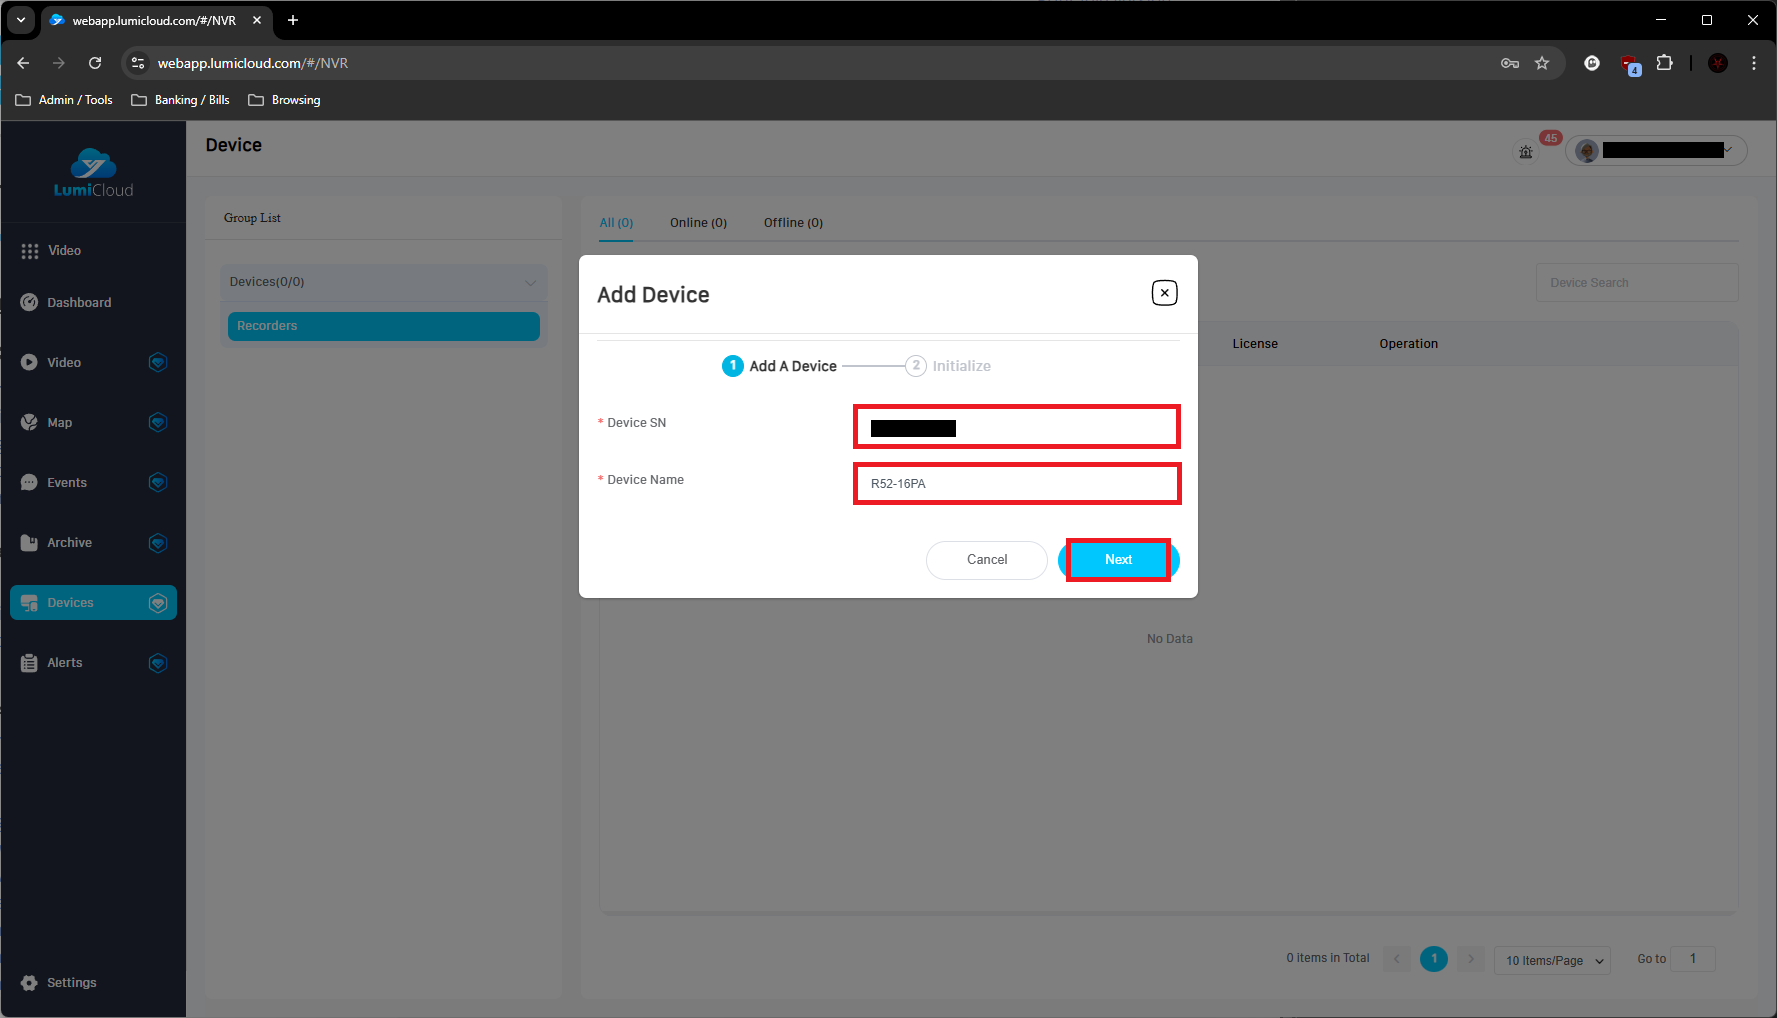Click the shield badge next to Video
This screenshot has height=1018, width=1777.
tap(158, 362)
